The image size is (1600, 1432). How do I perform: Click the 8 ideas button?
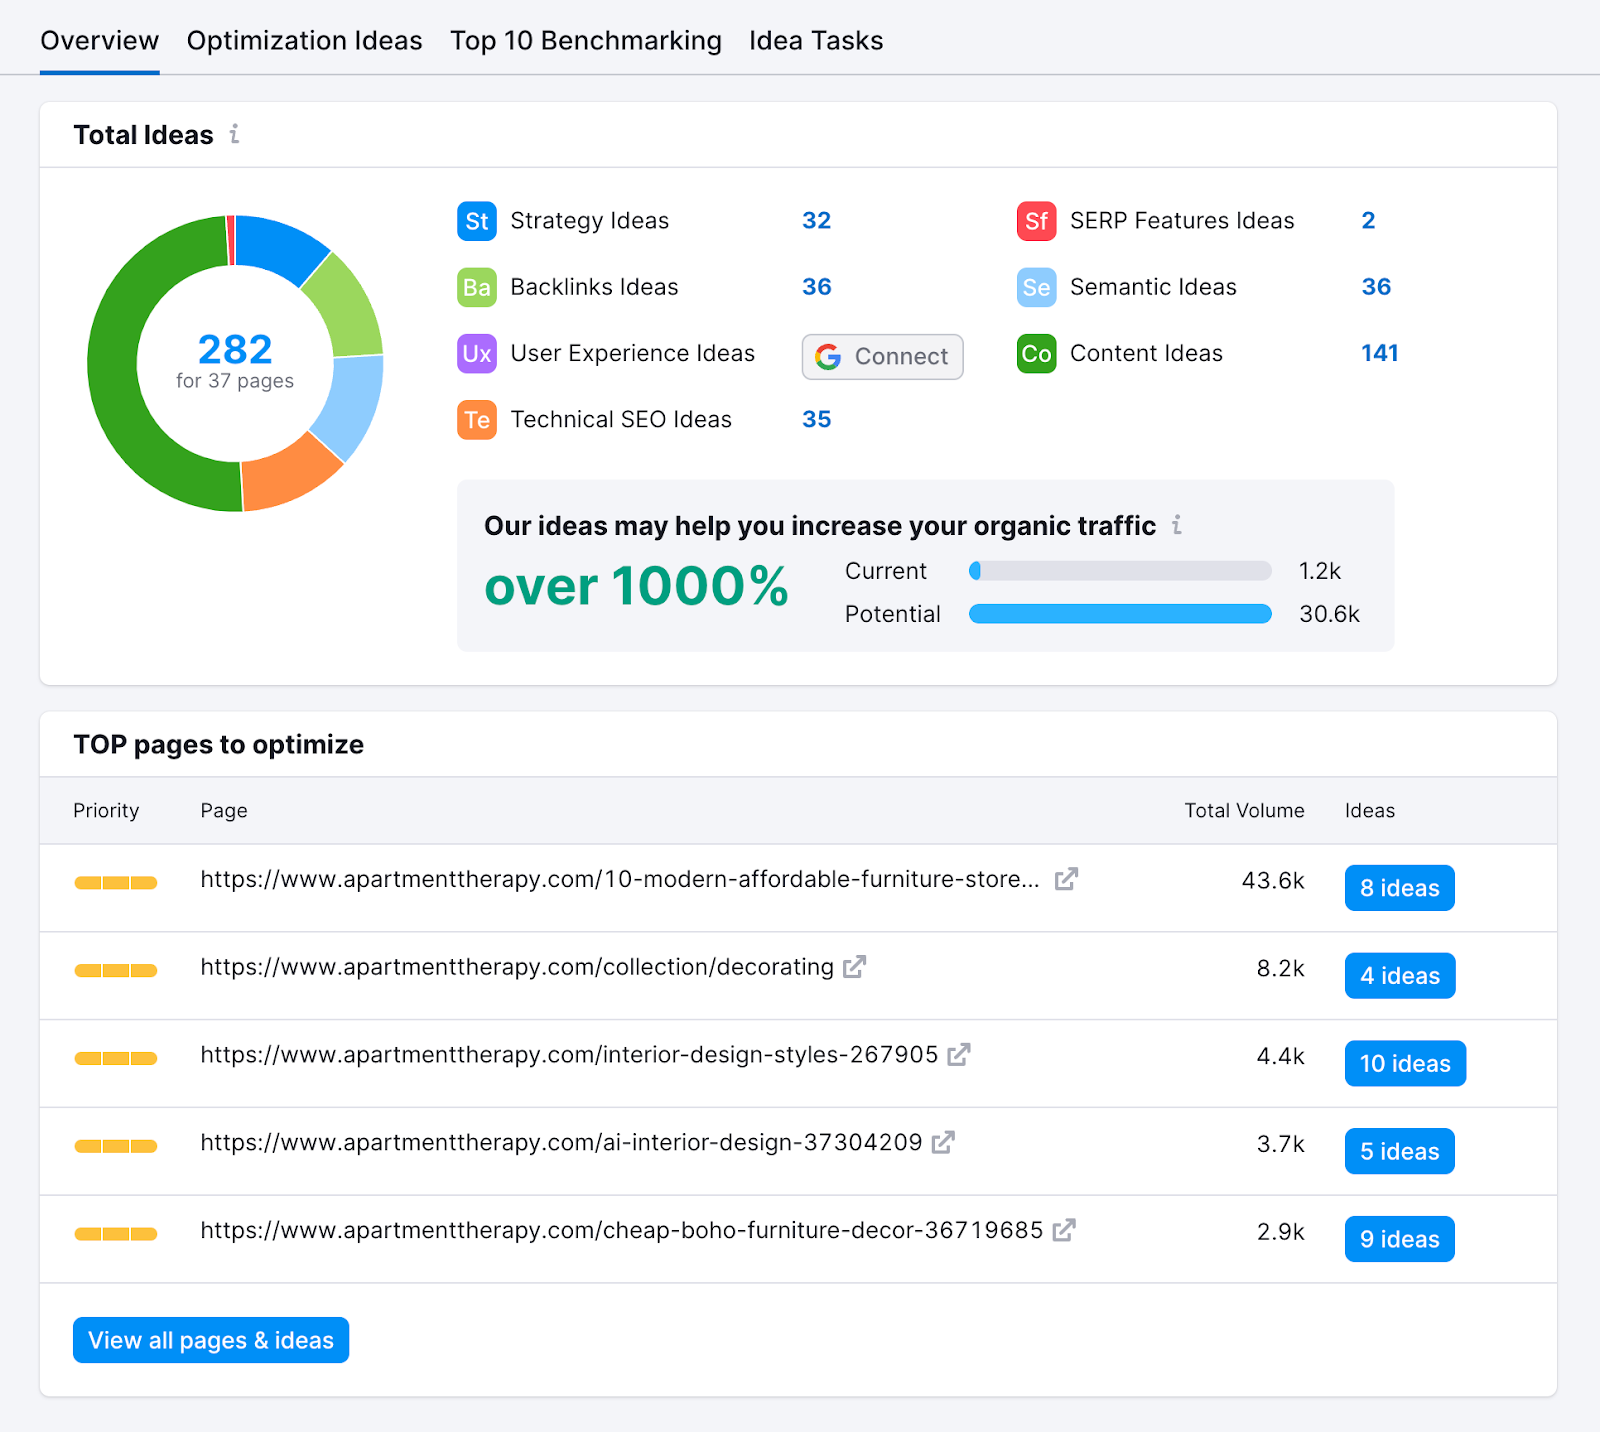[x=1399, y=888]
